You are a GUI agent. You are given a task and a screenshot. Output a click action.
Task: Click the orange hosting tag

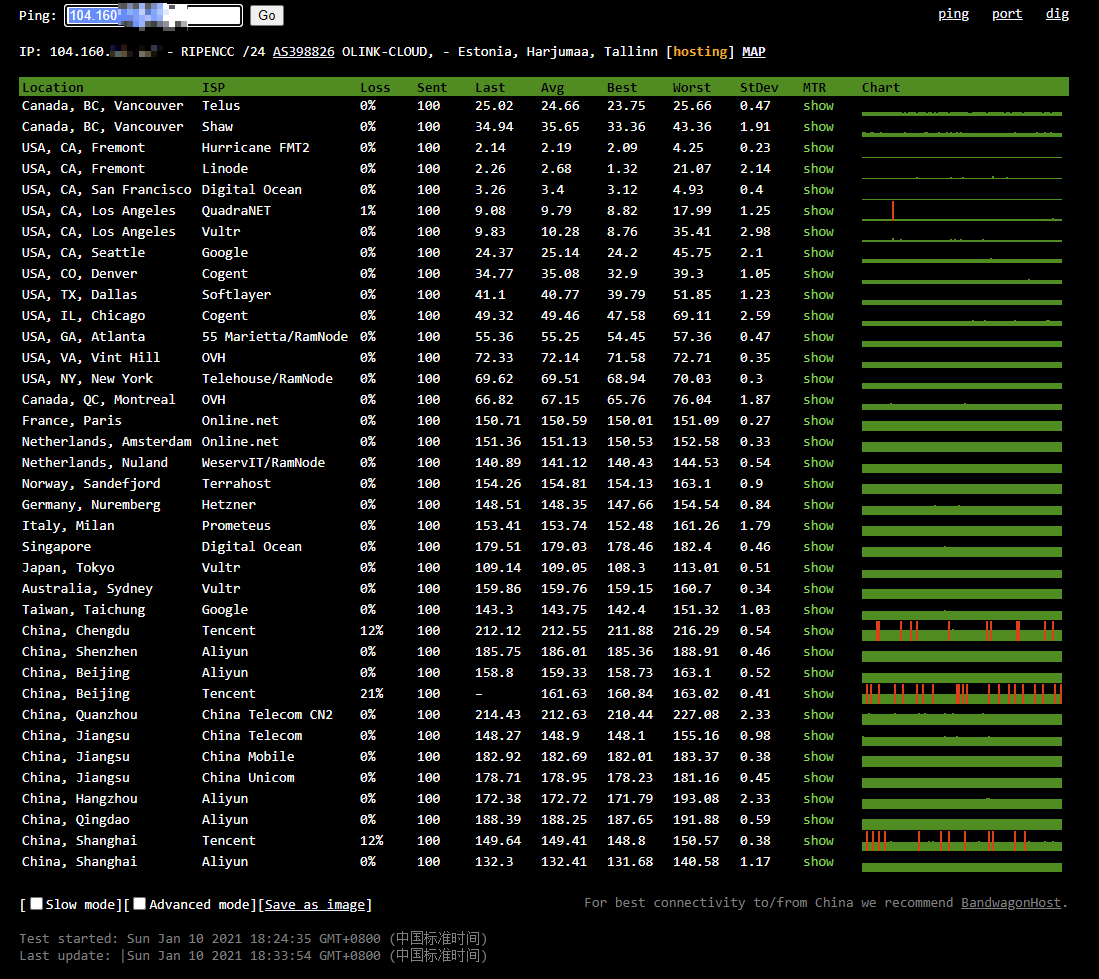tap(699, 52)
